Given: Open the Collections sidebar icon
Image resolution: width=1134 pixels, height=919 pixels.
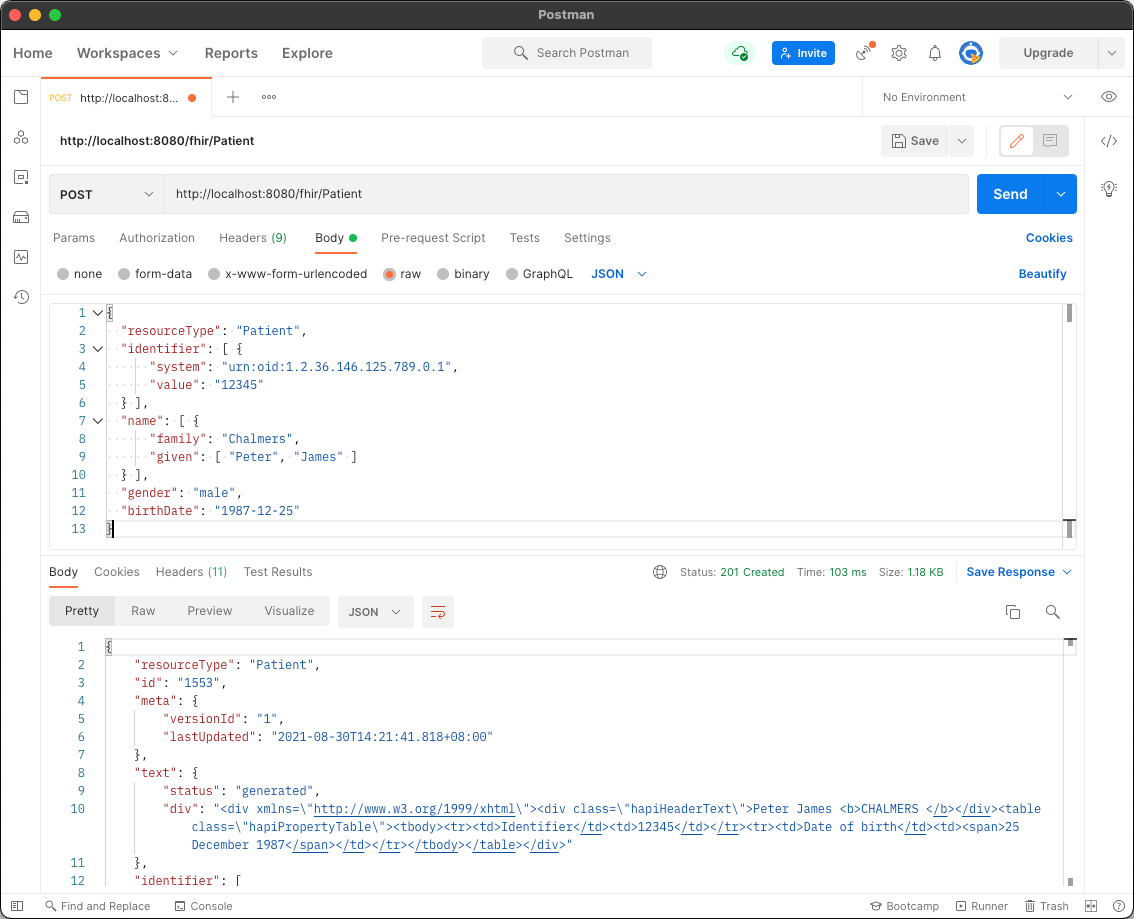Looking at the screenshot, I should click(21, 97).
